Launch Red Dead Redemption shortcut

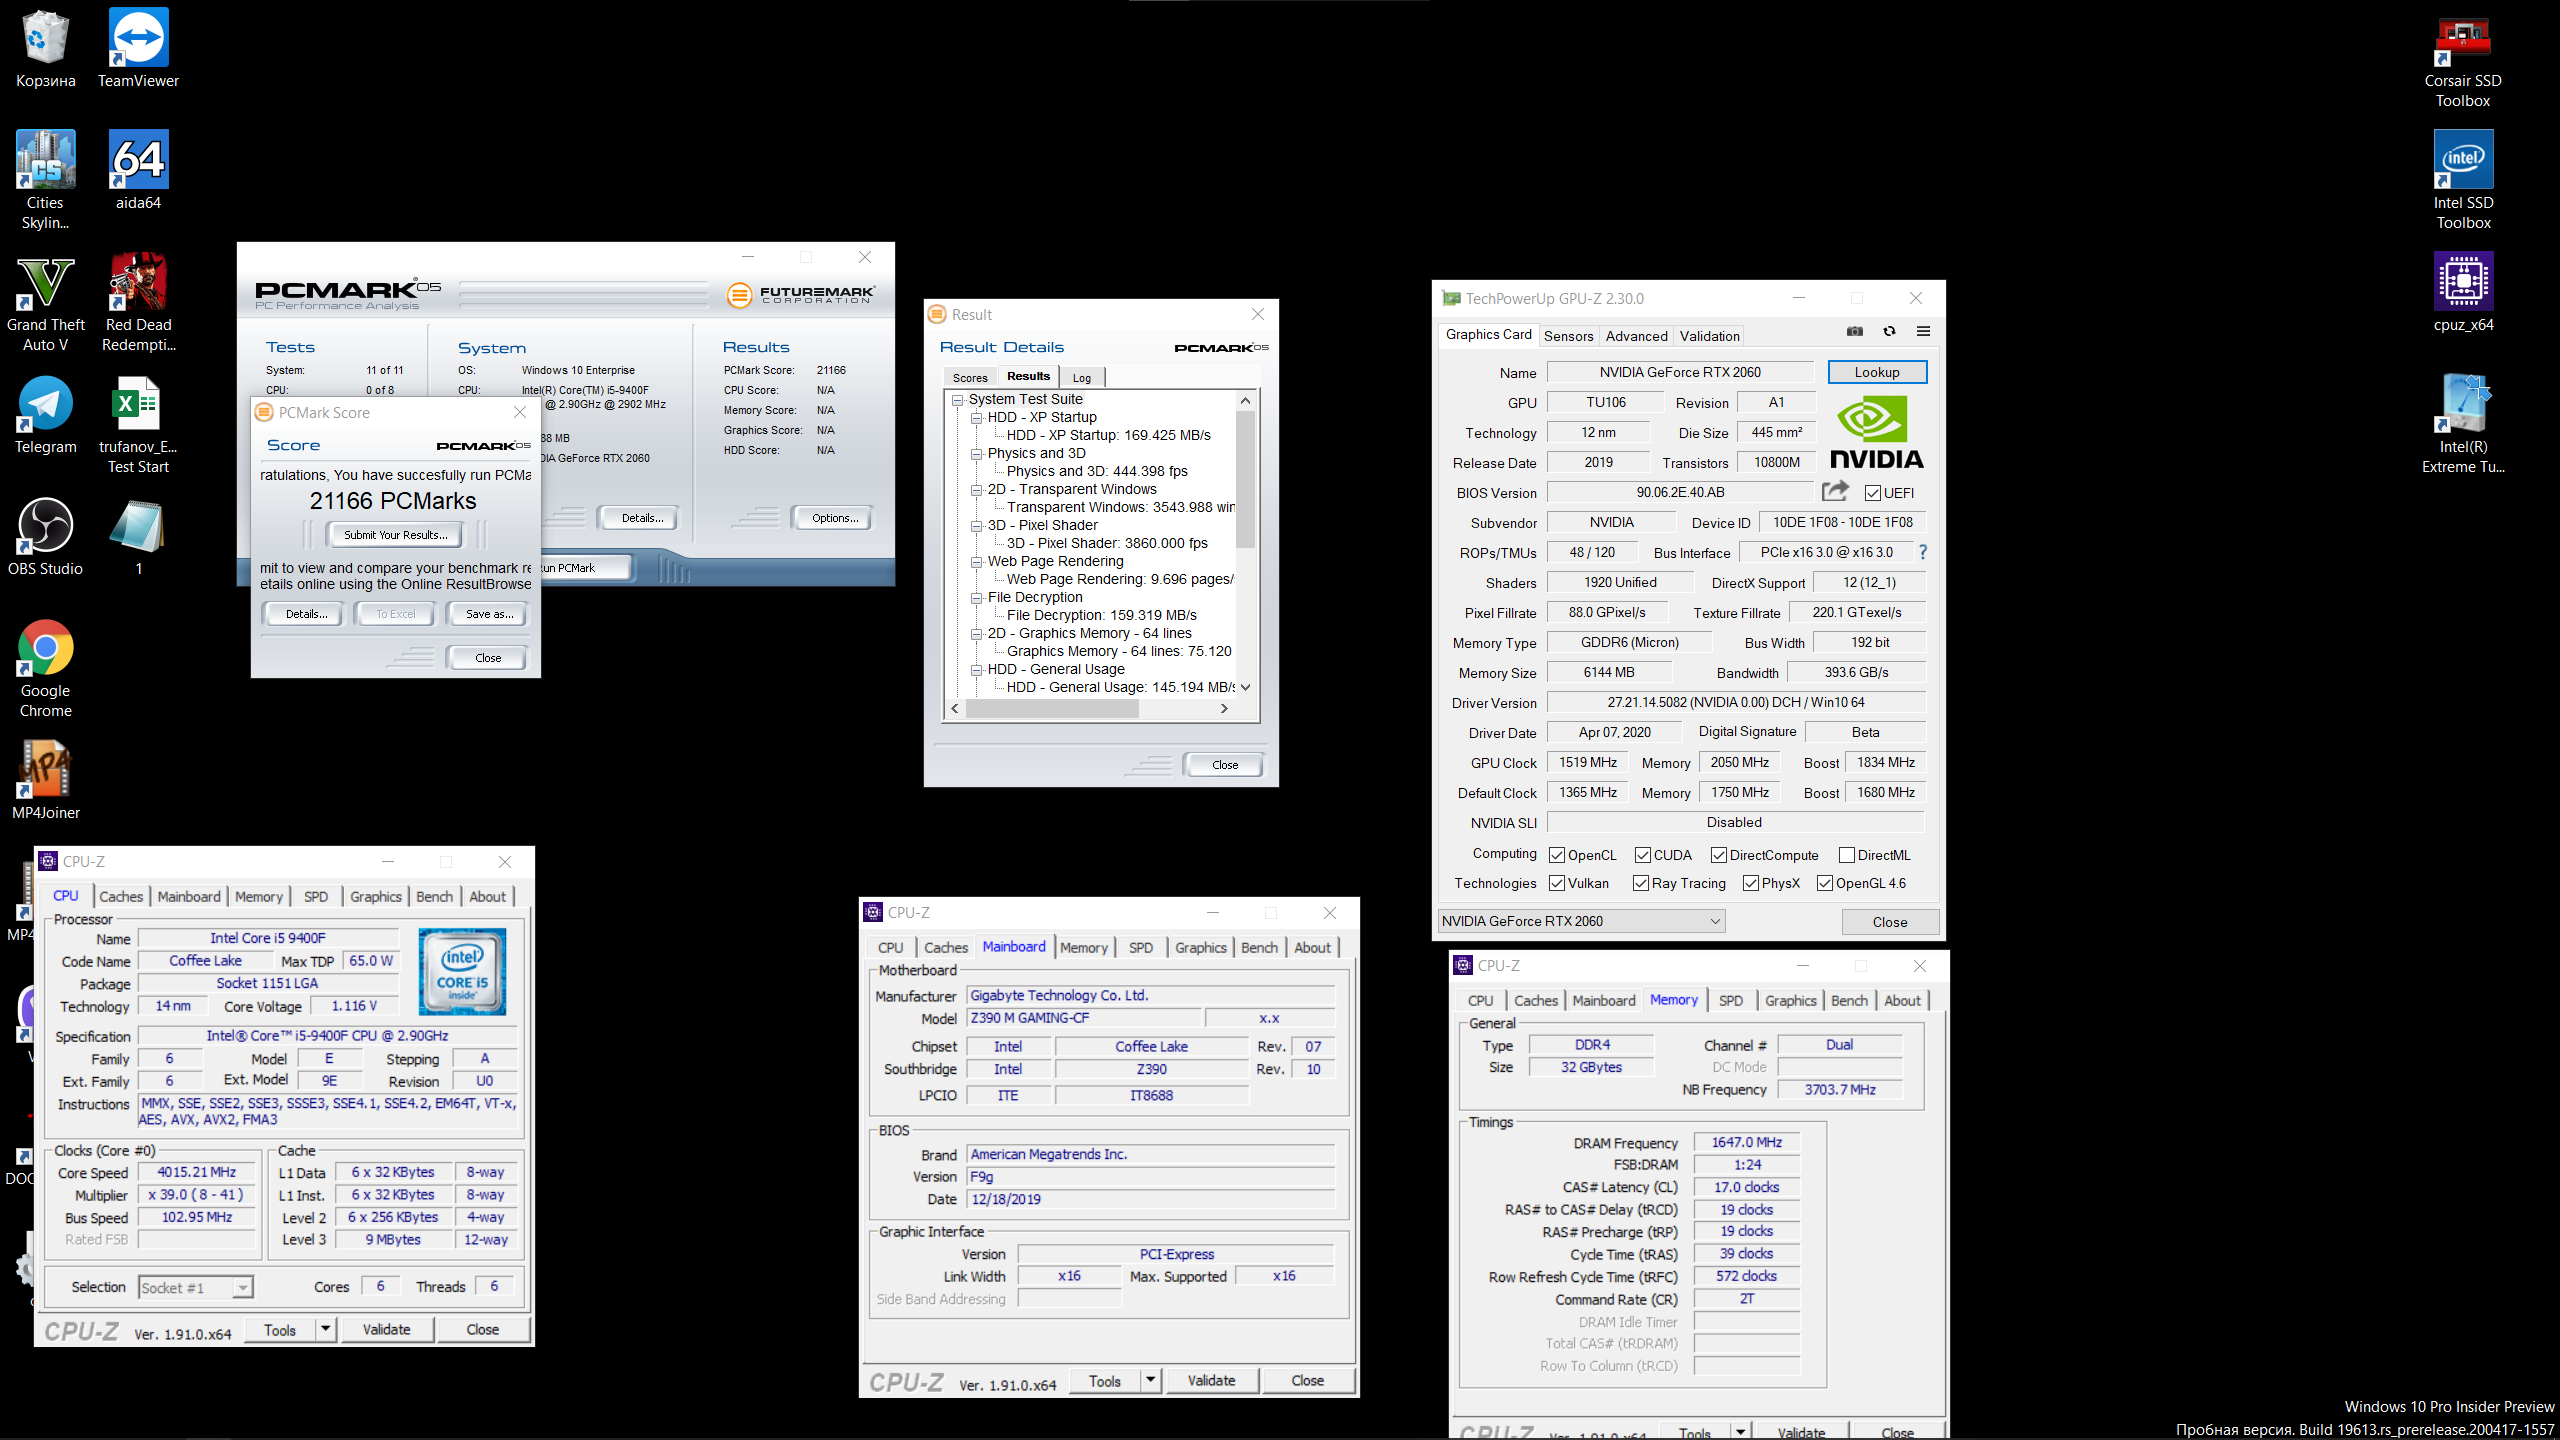[x=138, y=303]
